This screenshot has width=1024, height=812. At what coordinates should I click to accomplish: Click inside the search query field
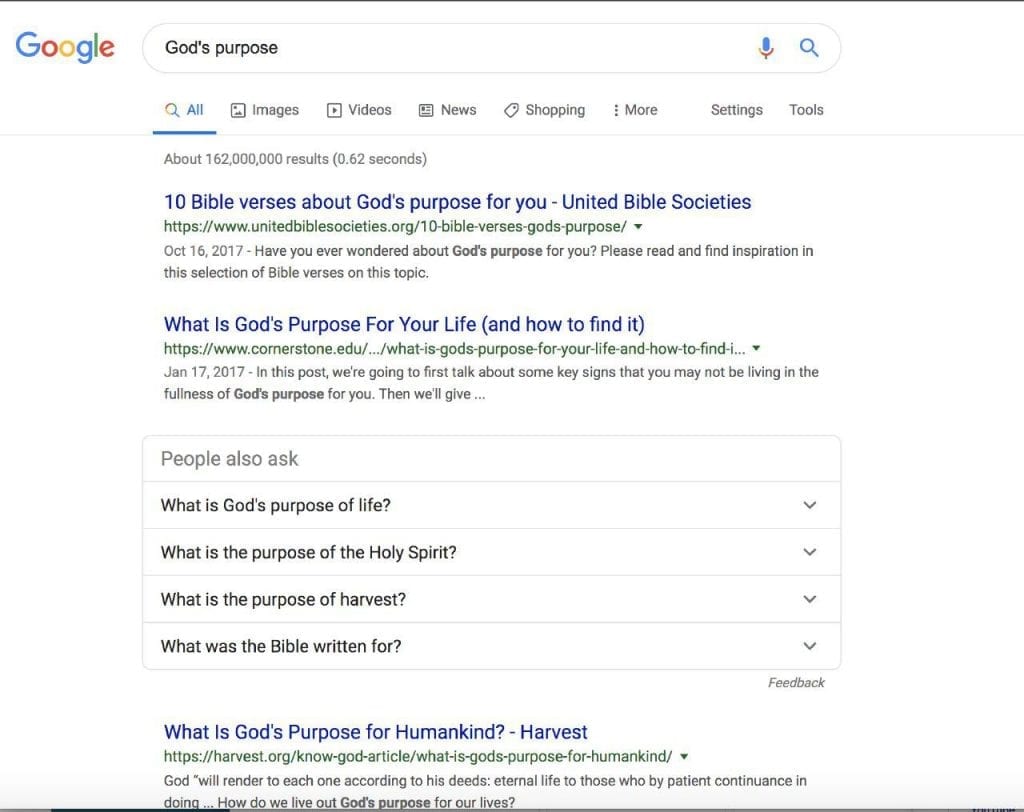(400, 47)
